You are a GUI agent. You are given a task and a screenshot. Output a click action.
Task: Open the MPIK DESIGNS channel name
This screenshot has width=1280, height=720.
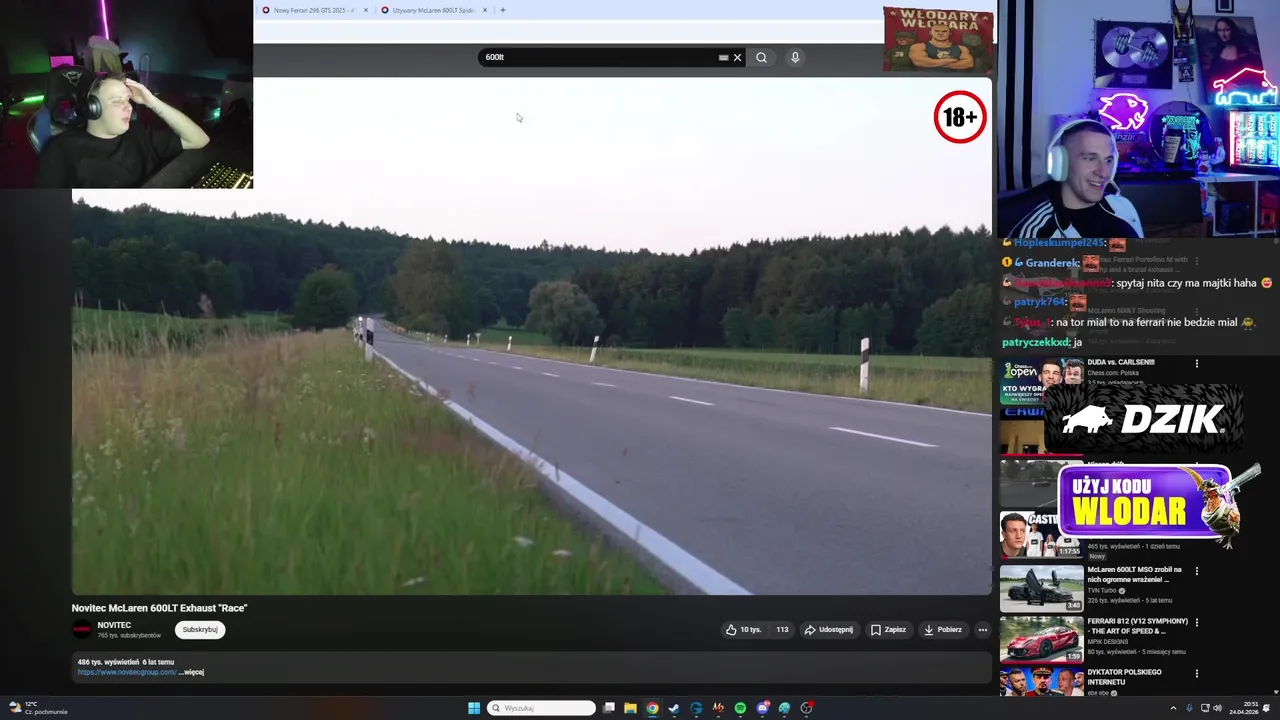point(1109,641)
